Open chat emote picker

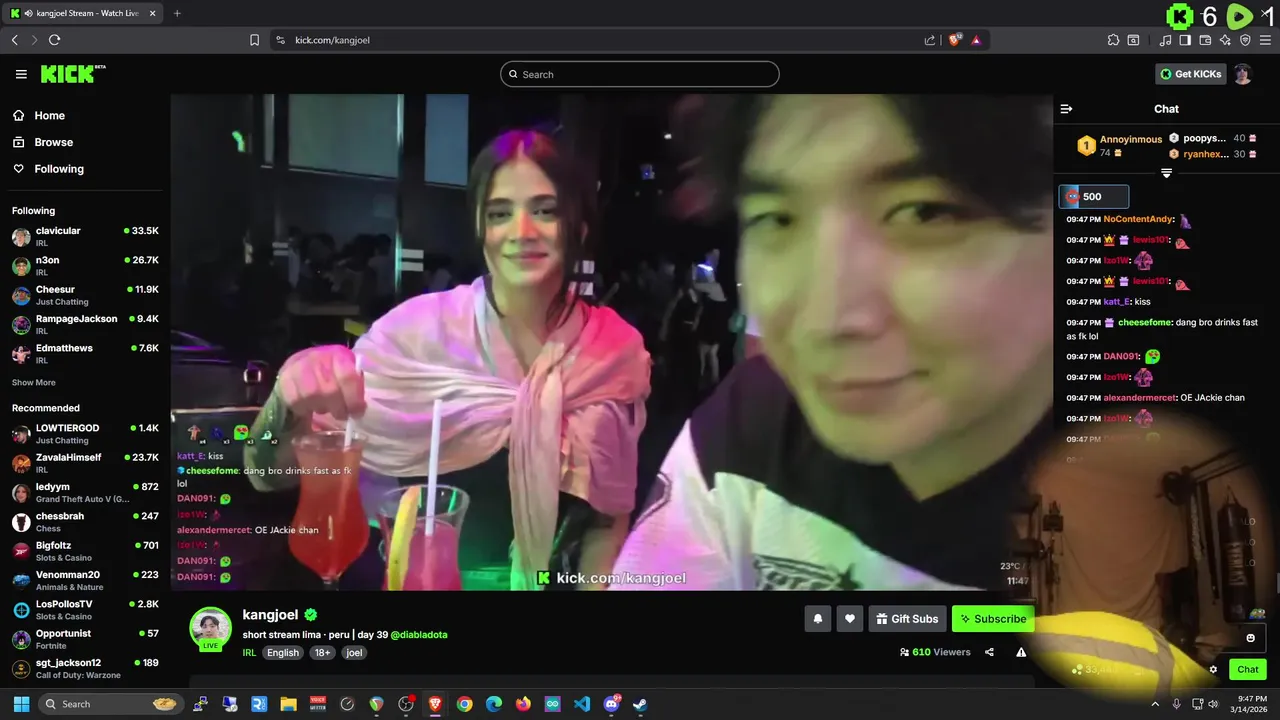pos(1250,638)
